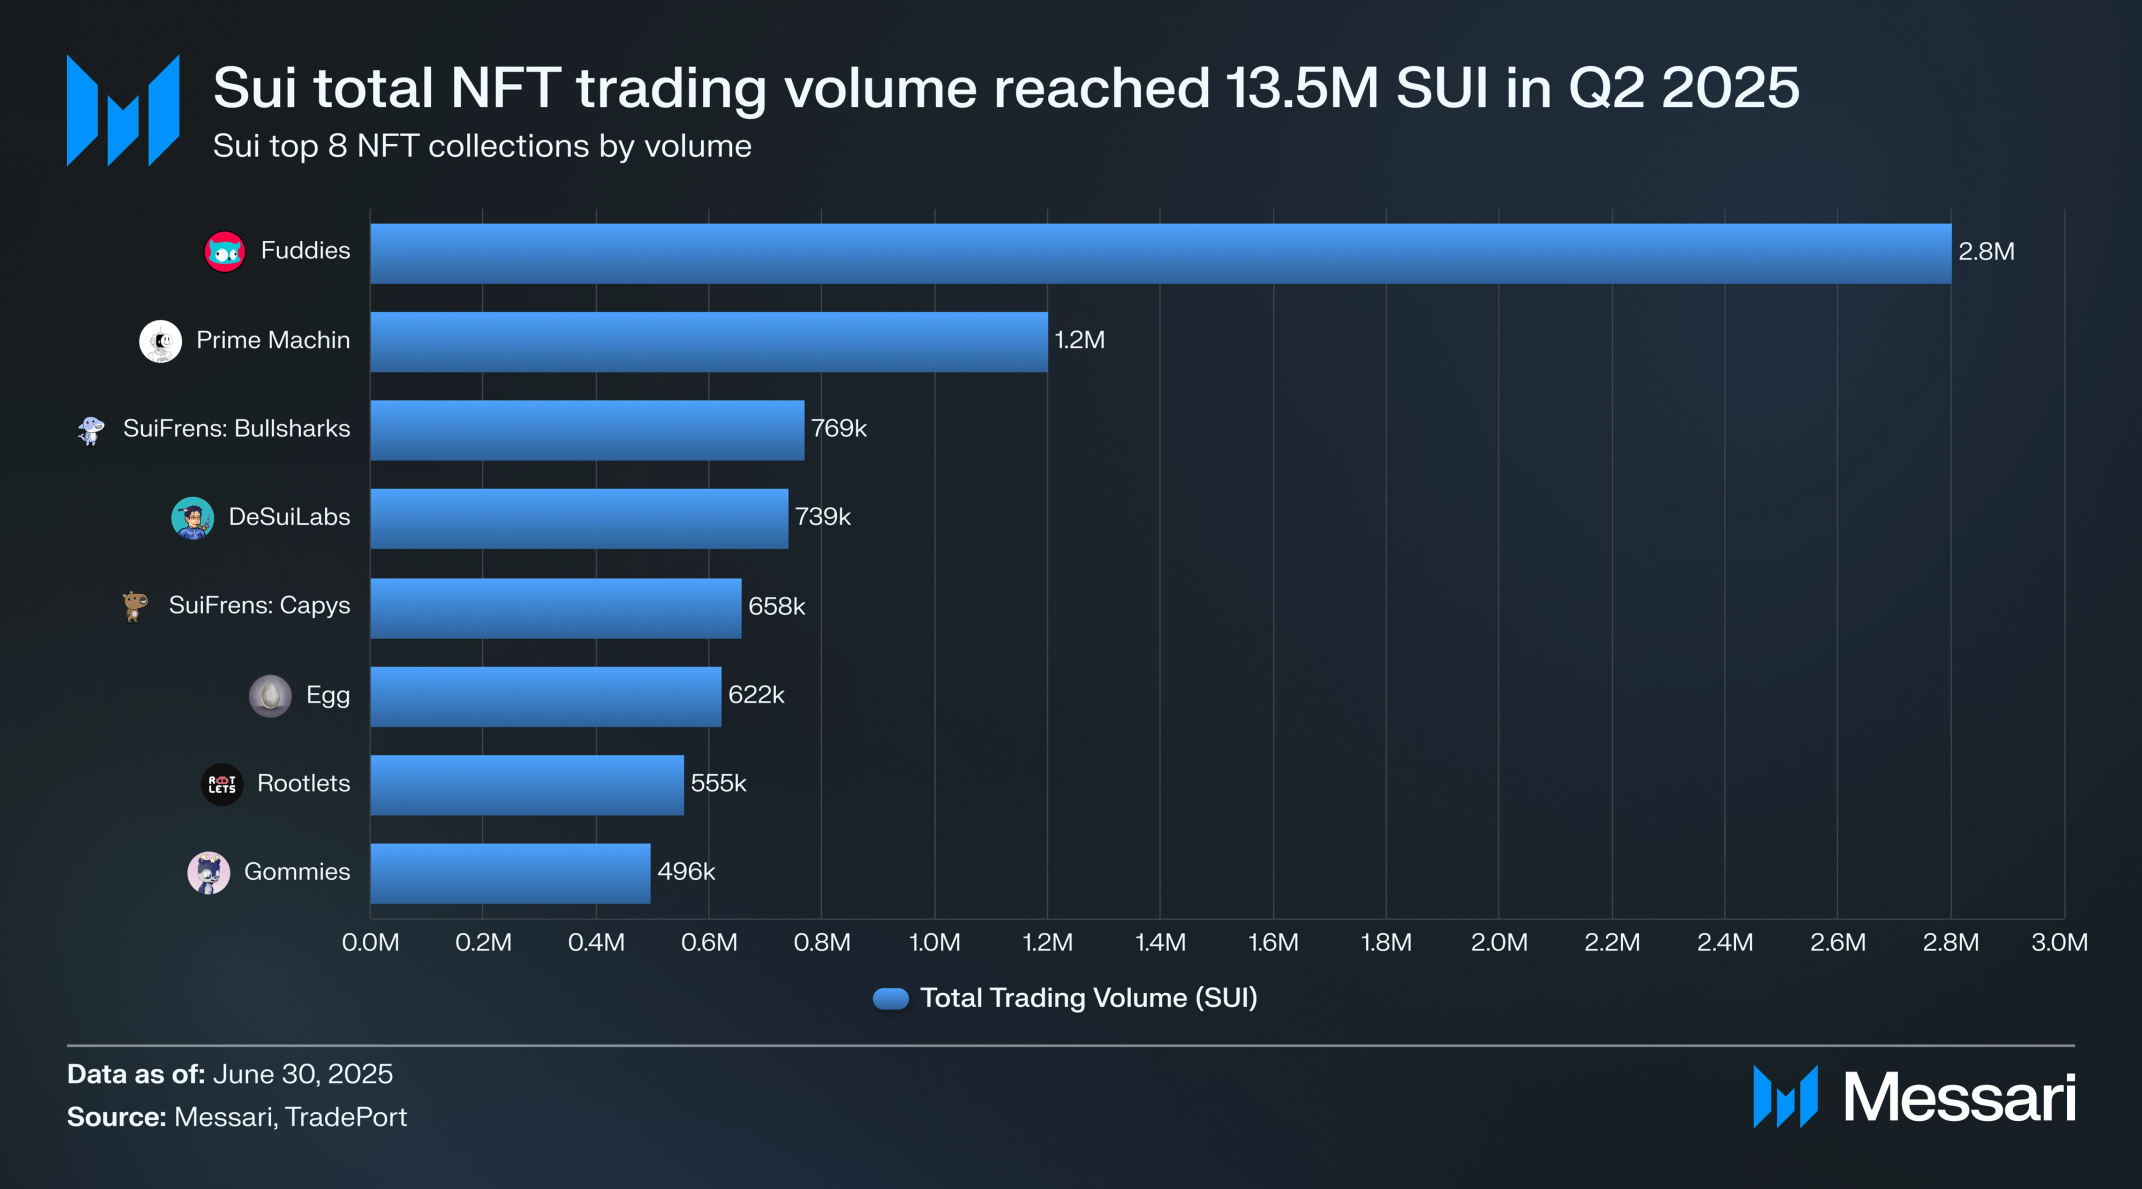Click the 2.0M axis tick label
The image size is (2142, 1189).
1499,943
